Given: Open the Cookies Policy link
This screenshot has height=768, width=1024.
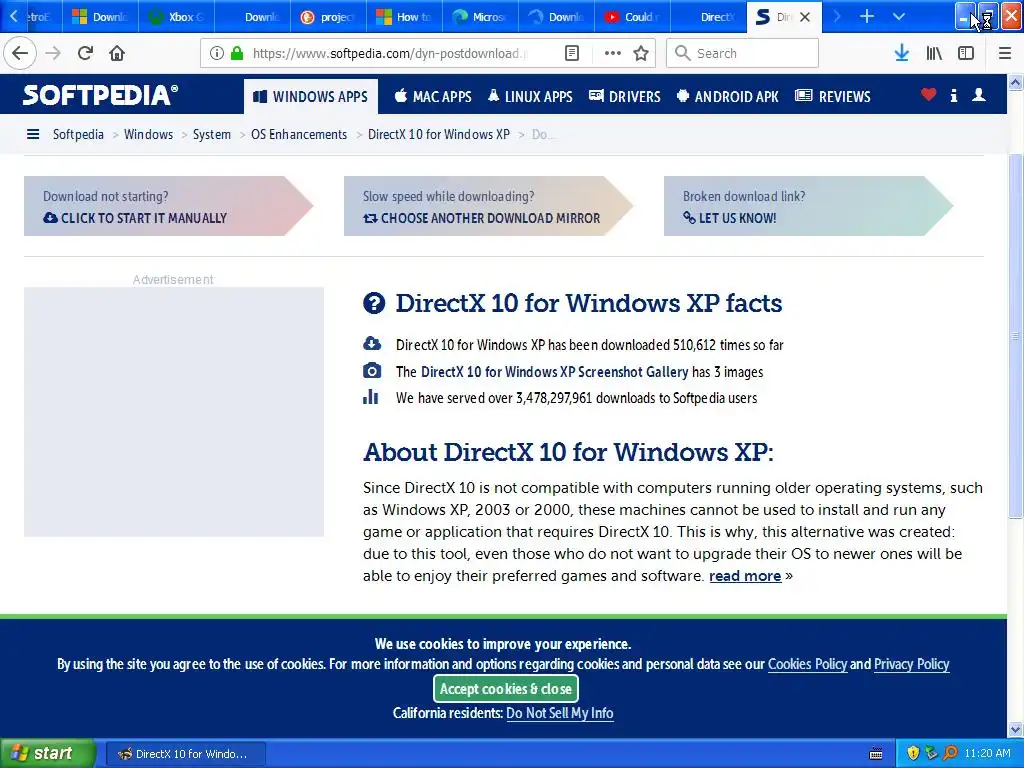Looking at the screenshot, I should [807, 664].
